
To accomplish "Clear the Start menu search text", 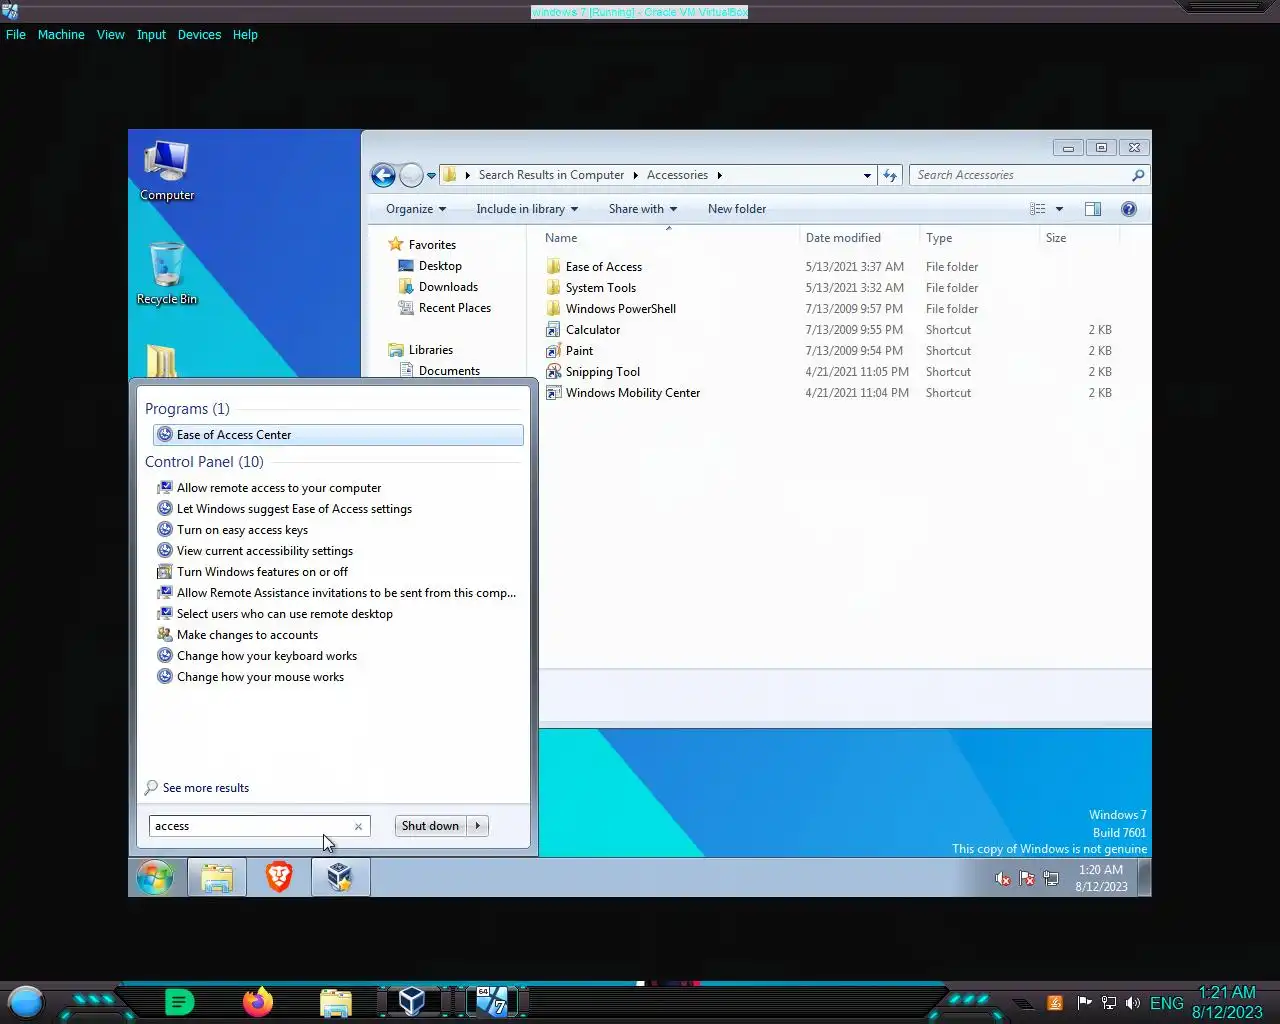I will tap(358, 826).
